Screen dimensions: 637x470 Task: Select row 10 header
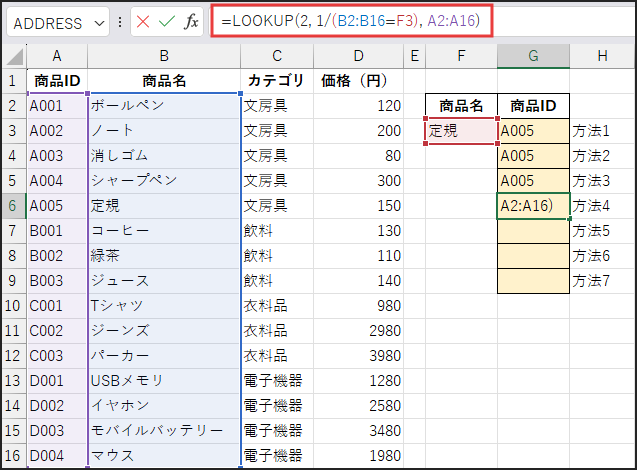12,306
